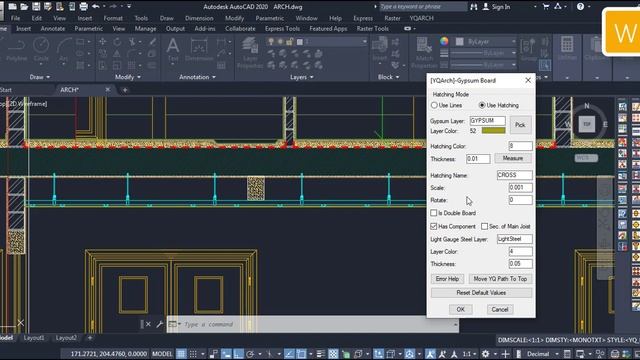Expand the Draw panel dropdown
Image resolution: width=640 pixels, height=360 pixels.
[40, 77]
